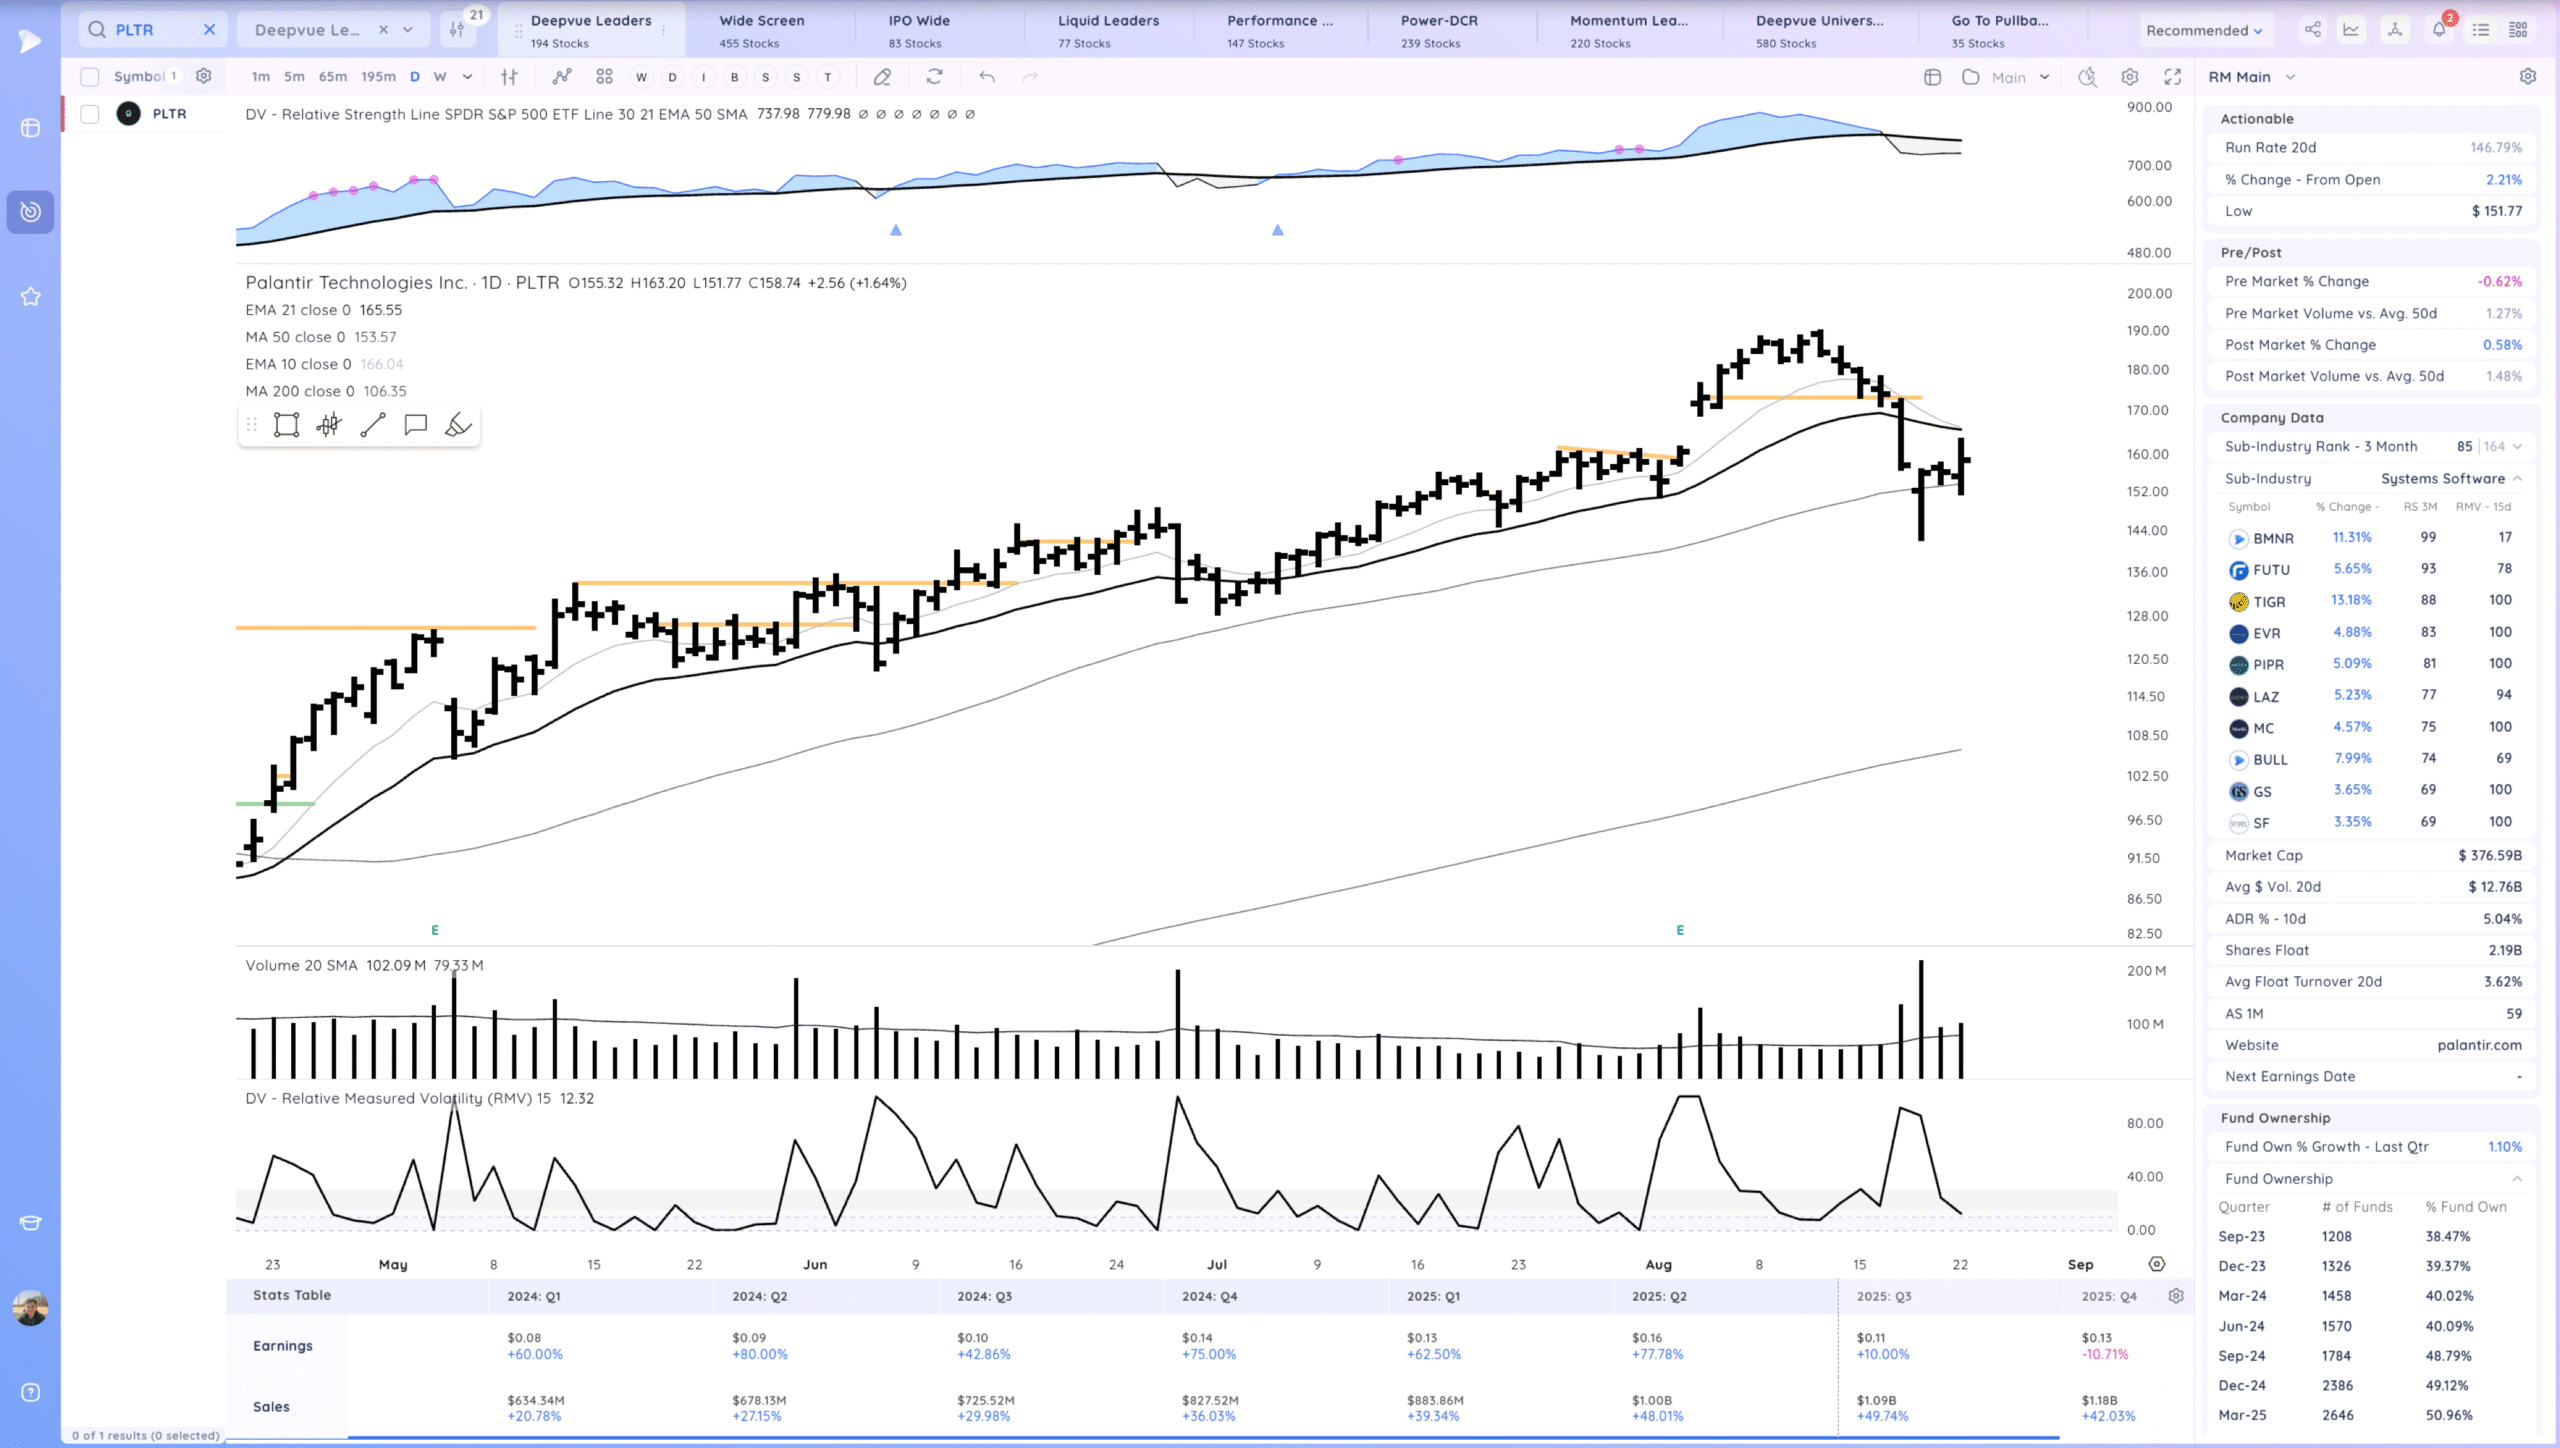Click the PLTR symbol search field
Viewport: 2560px width, 1448px height.
153,30
